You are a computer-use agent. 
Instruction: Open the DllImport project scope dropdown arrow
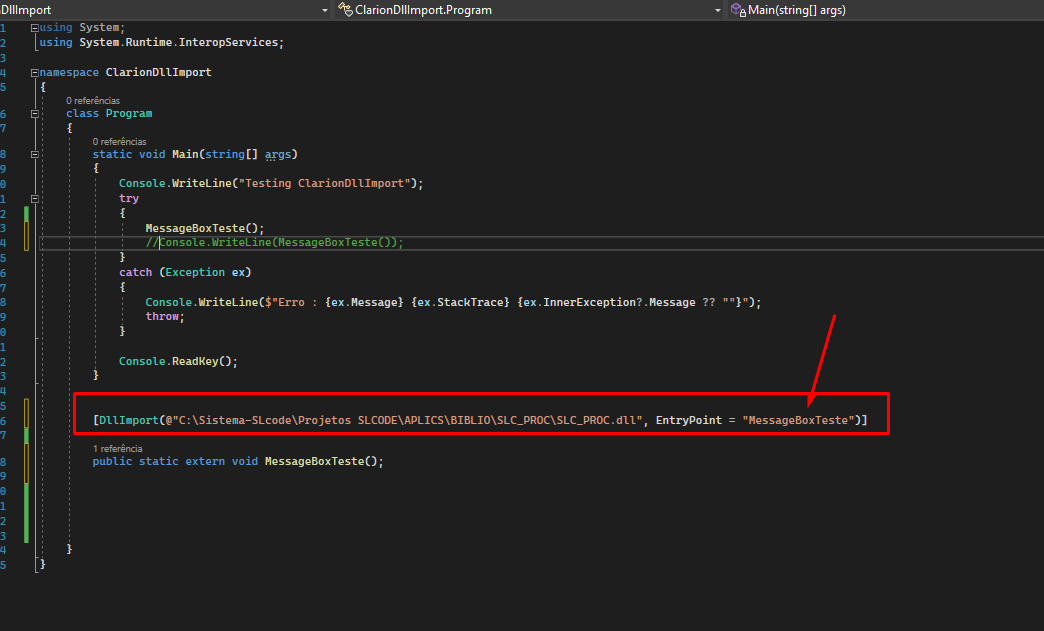click(324, 10)
